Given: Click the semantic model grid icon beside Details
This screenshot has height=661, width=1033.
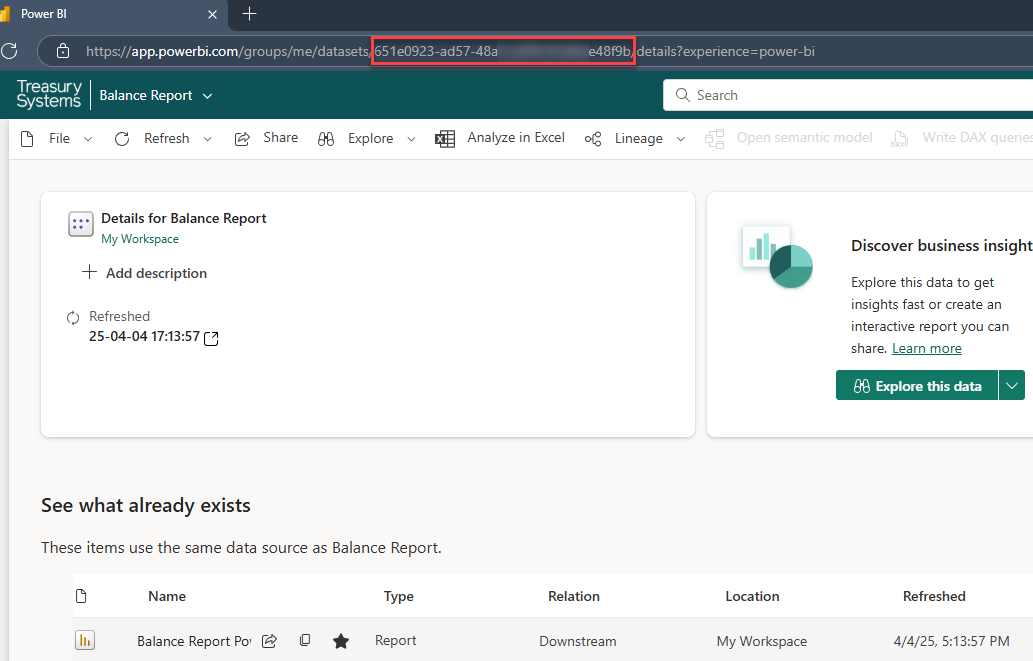Looking at the screenshot, I should tap(80, 224).
